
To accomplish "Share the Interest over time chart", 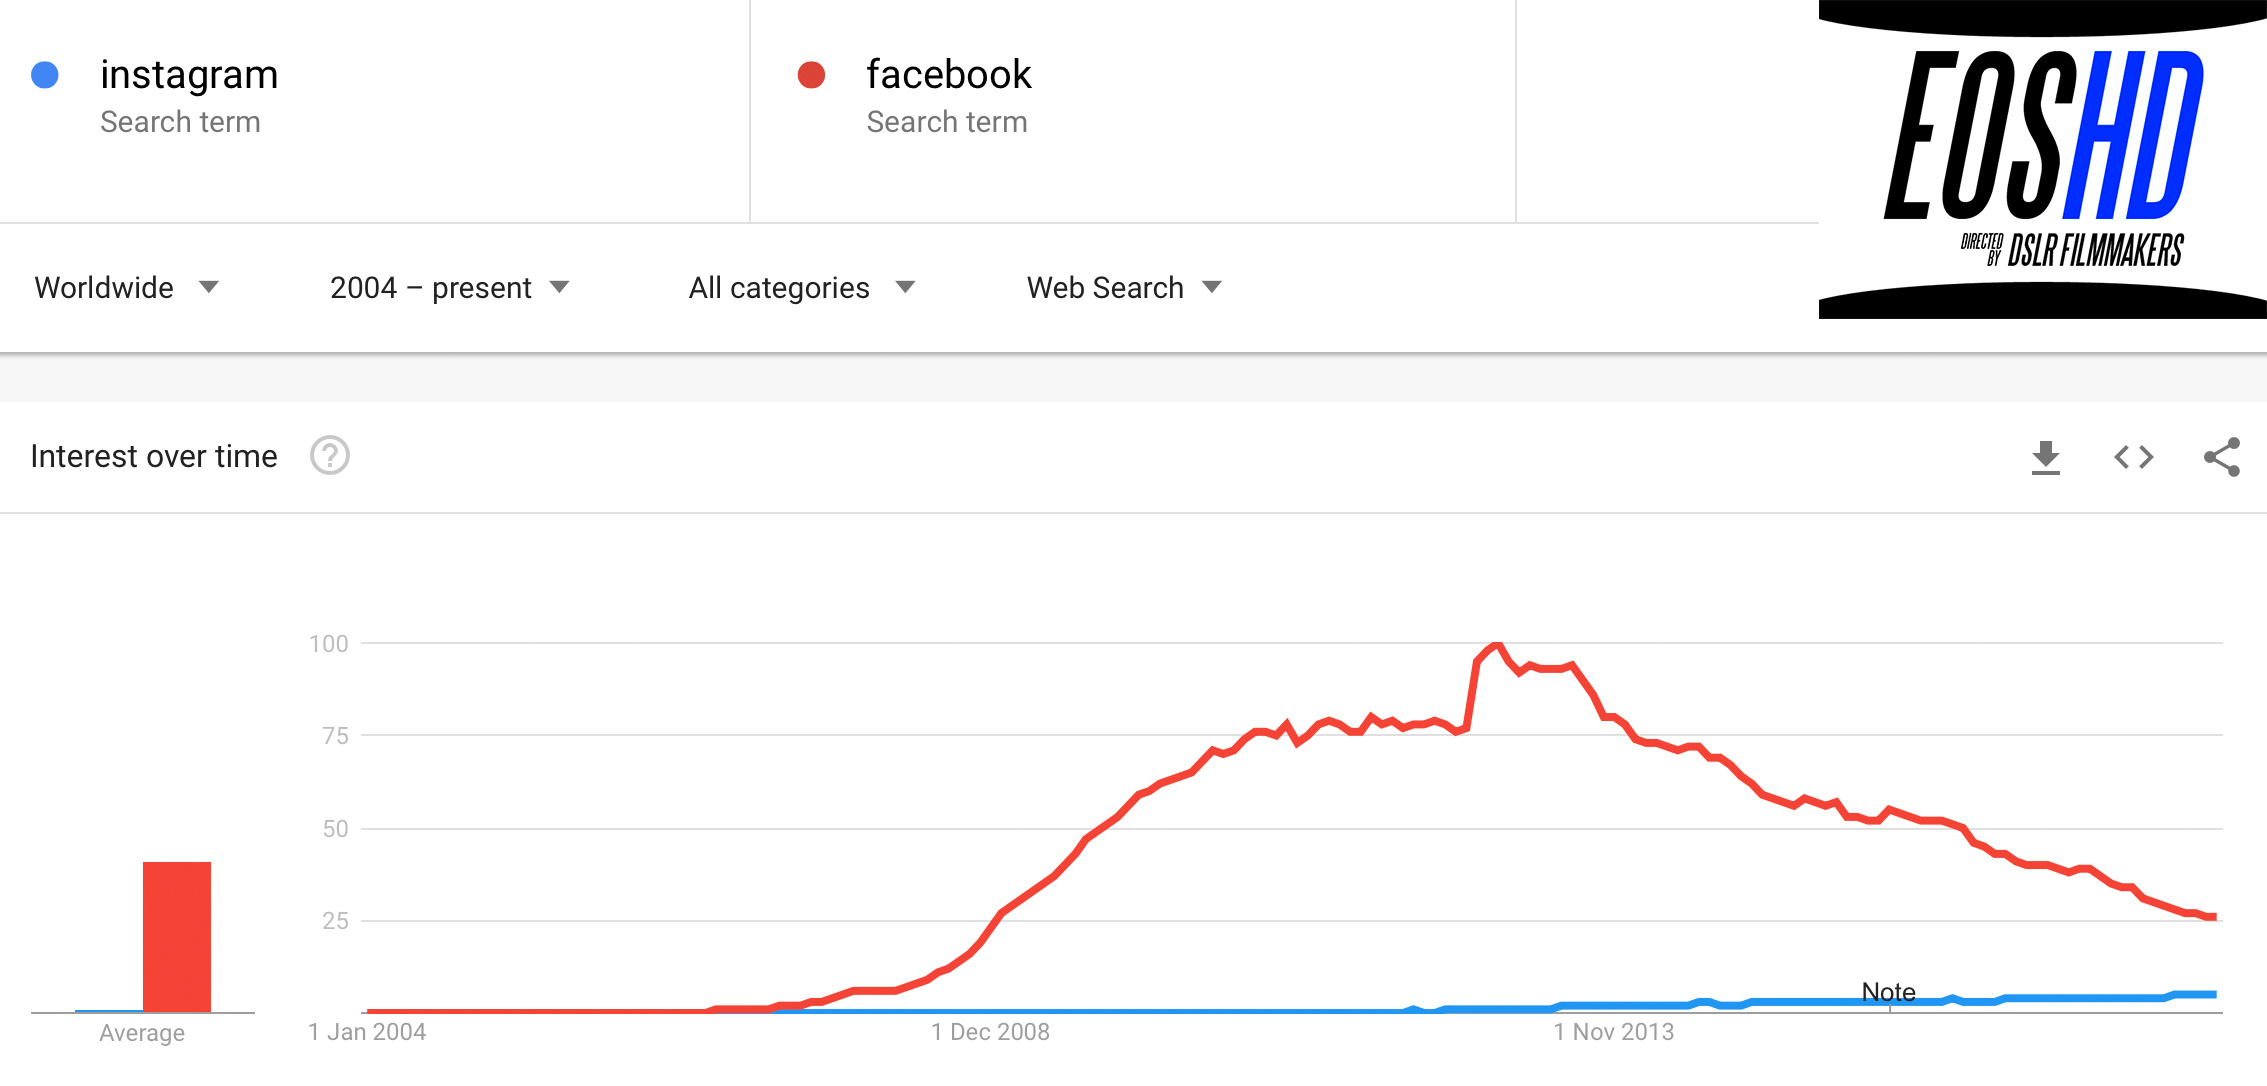I will coord(2221,457).
